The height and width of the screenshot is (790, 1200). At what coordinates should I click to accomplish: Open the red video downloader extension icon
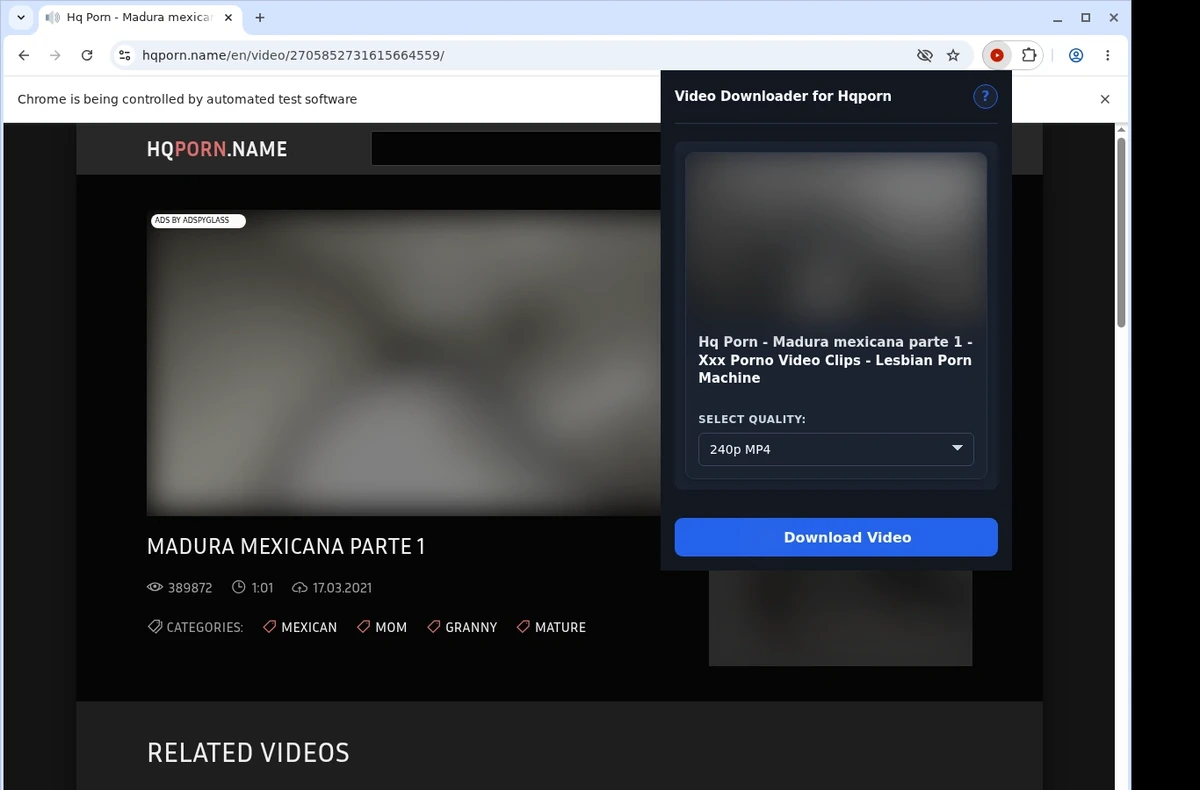click(x=997, y=56)
